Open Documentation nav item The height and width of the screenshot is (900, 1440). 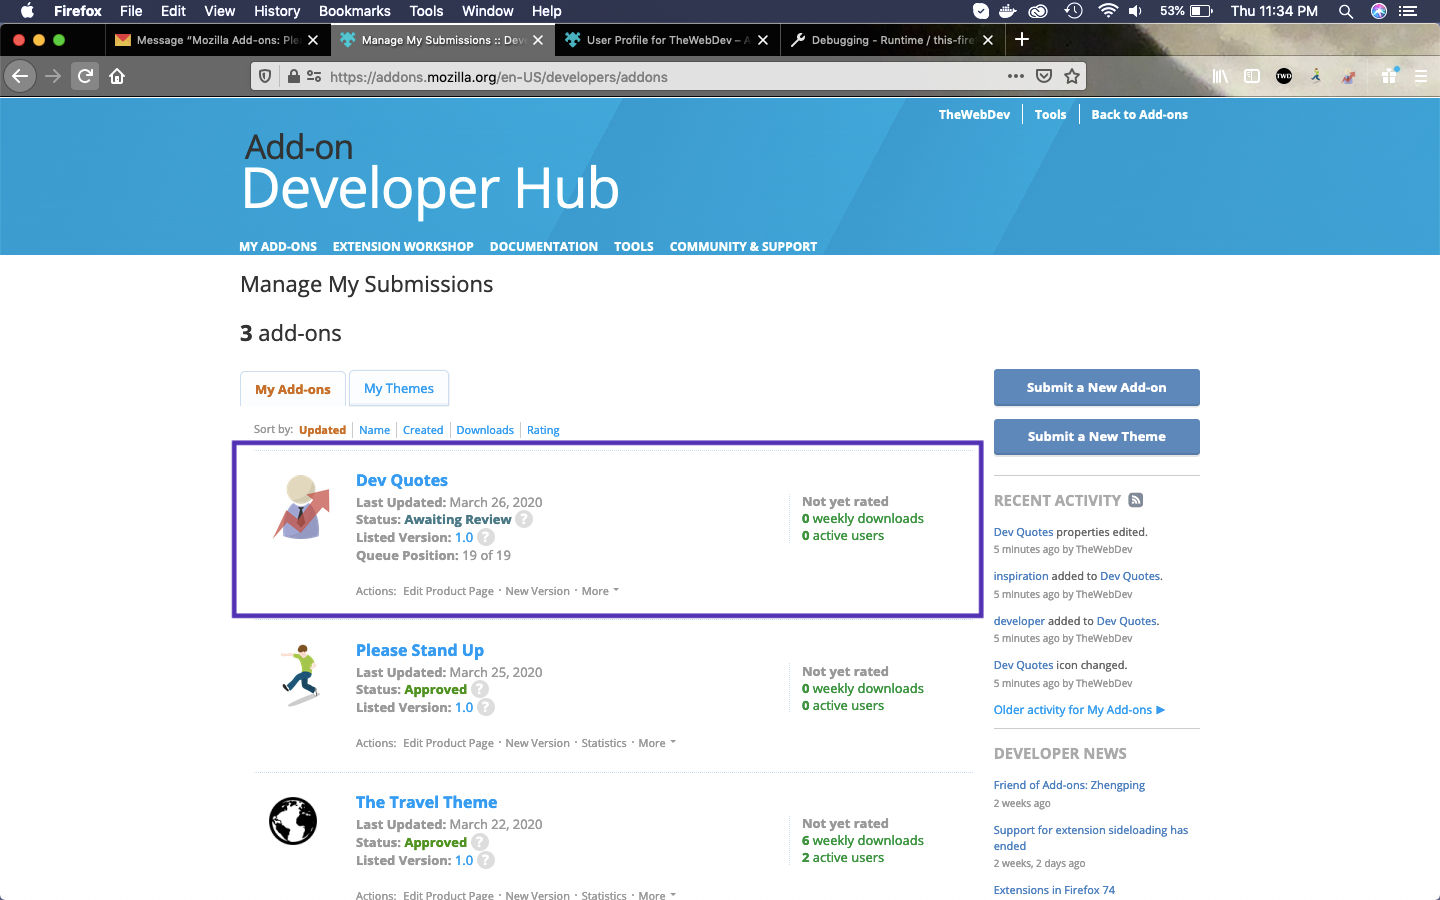tap(544, 246)
